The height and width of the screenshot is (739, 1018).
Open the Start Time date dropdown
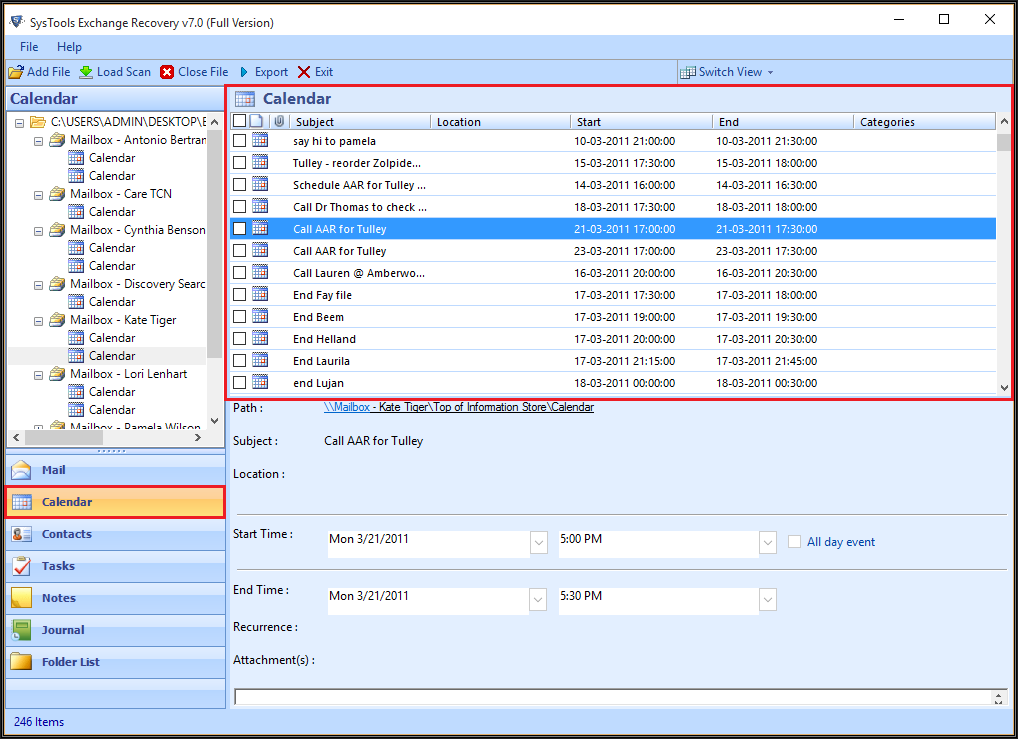coord(539,542)
